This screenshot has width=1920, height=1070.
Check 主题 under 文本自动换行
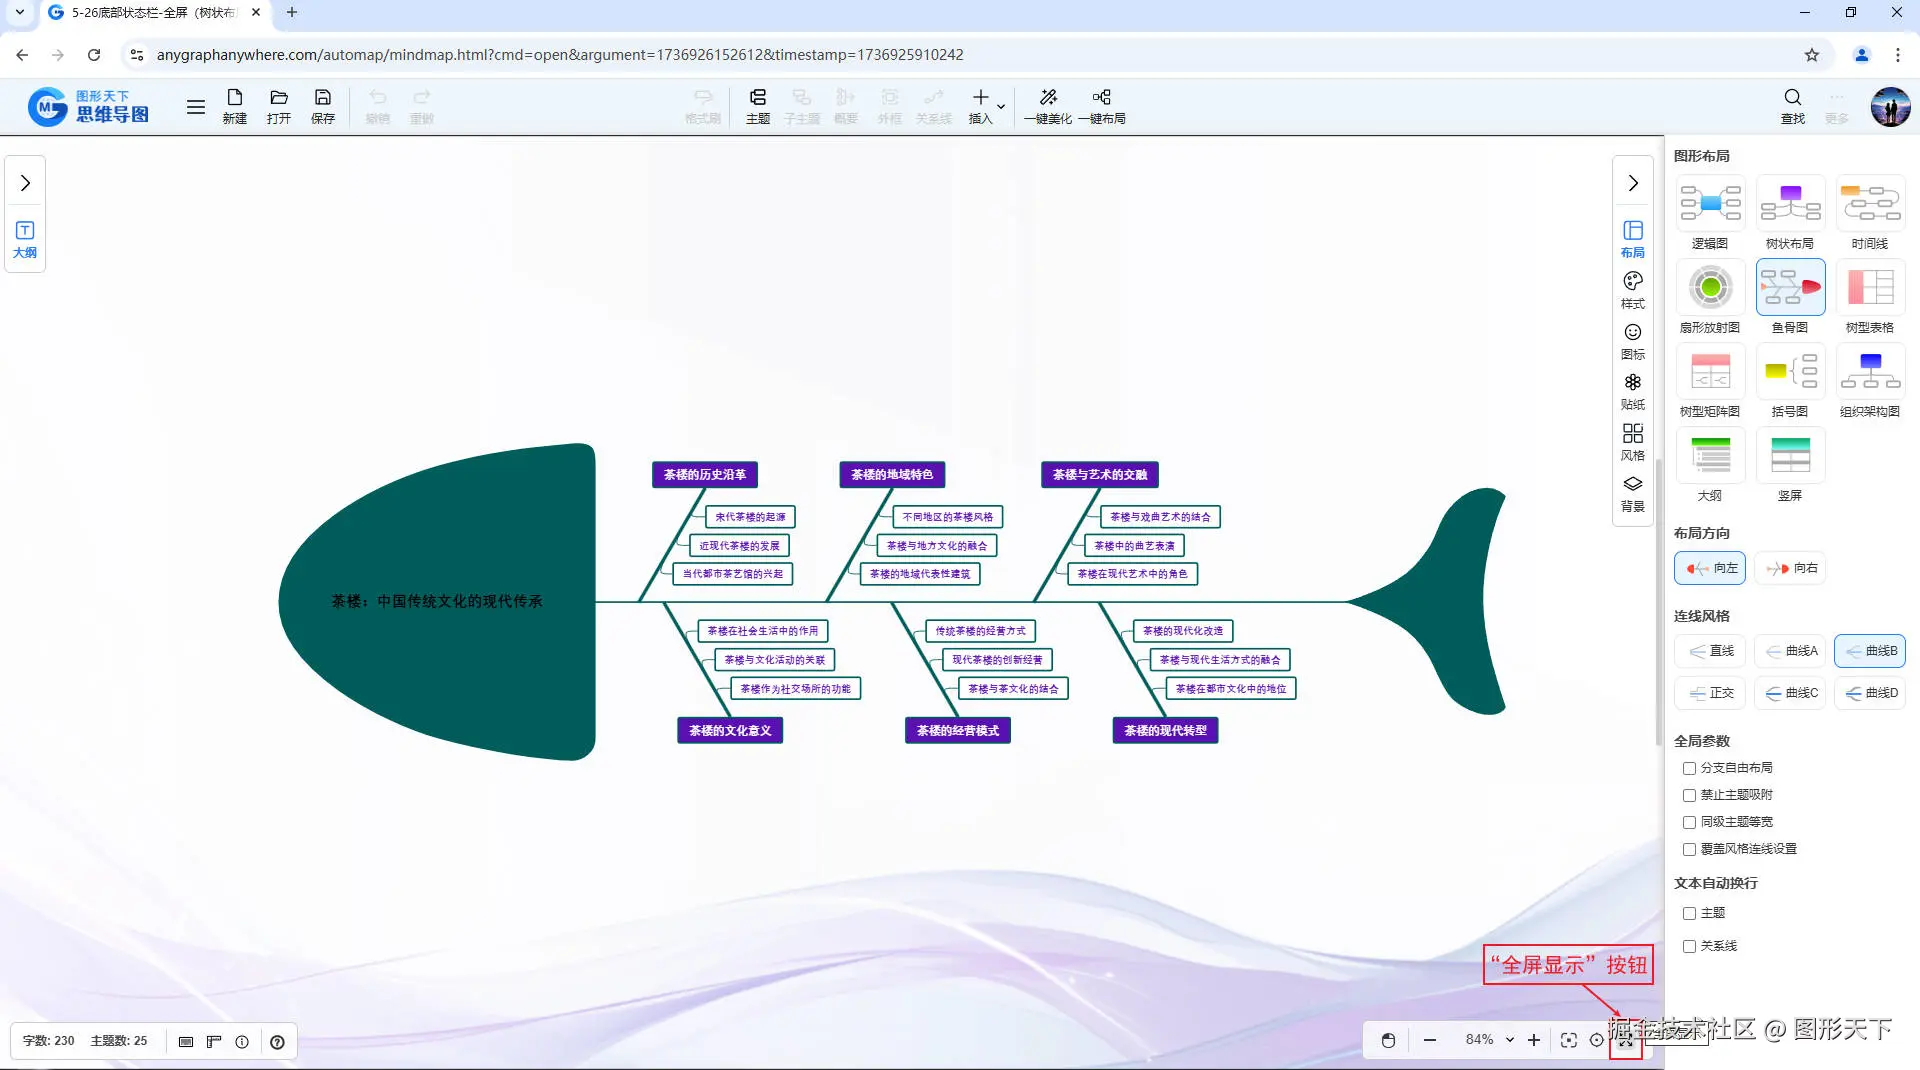pos(1689,913)
